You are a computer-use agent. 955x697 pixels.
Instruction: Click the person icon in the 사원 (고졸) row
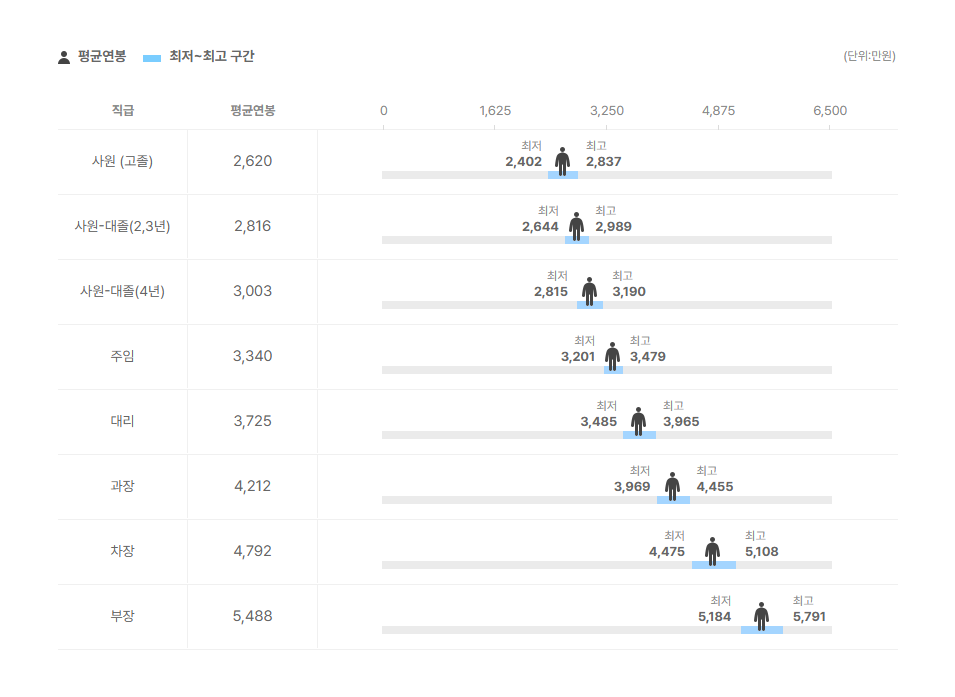point(562,161)
